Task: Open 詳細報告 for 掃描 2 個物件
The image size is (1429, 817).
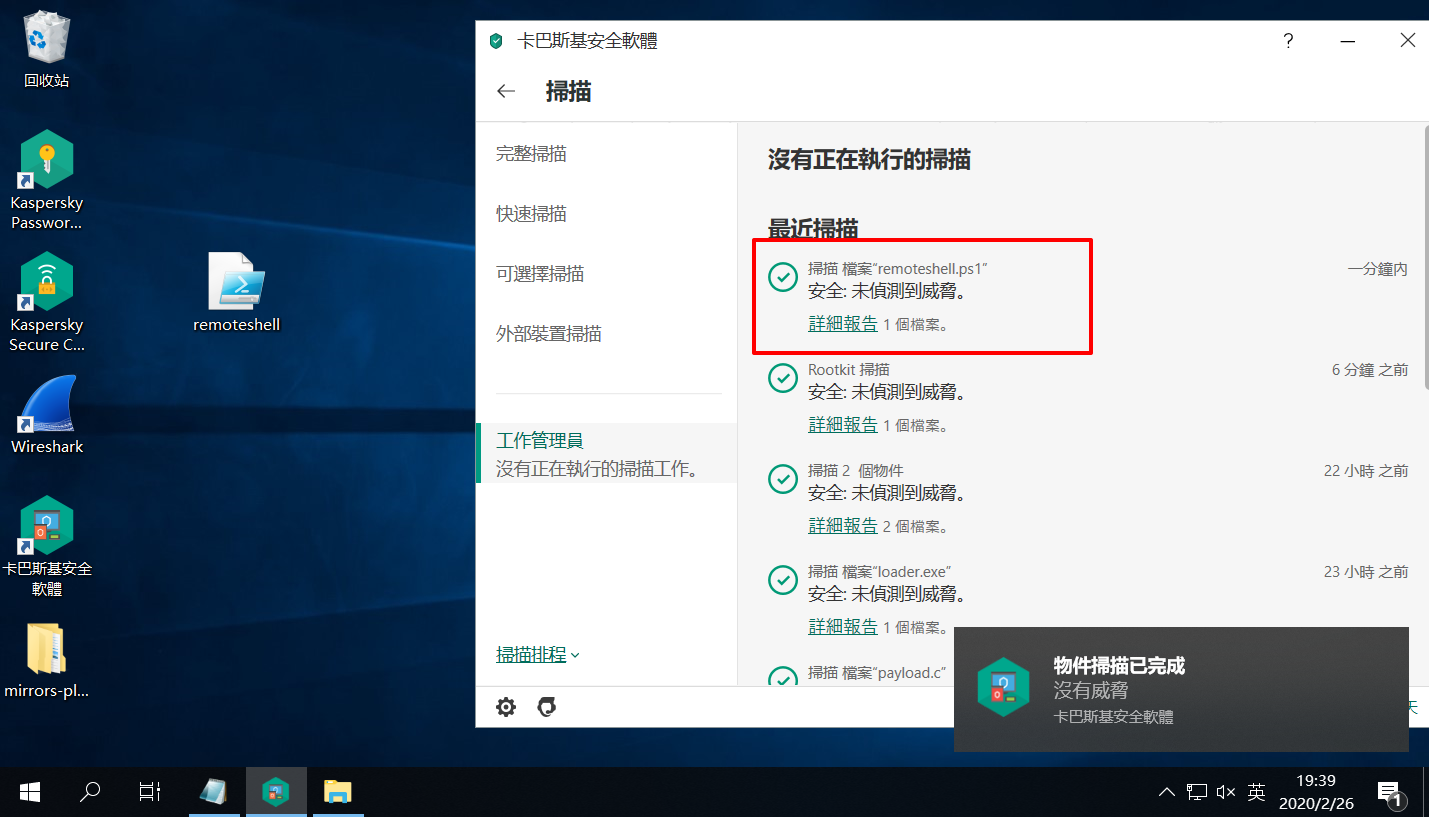Action: pos(843,526)
